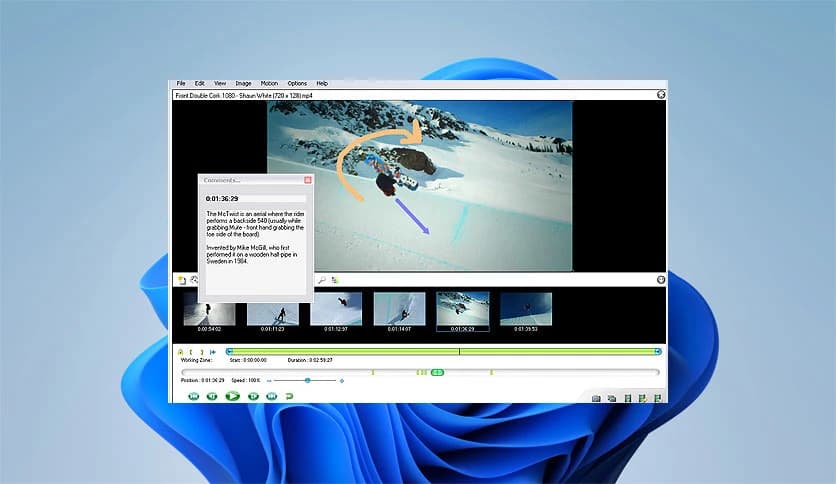Image resolution: width=836 pixels, height=484 pixels.
Task: Click the green playhead on the position bar
Action: (437, 373)
